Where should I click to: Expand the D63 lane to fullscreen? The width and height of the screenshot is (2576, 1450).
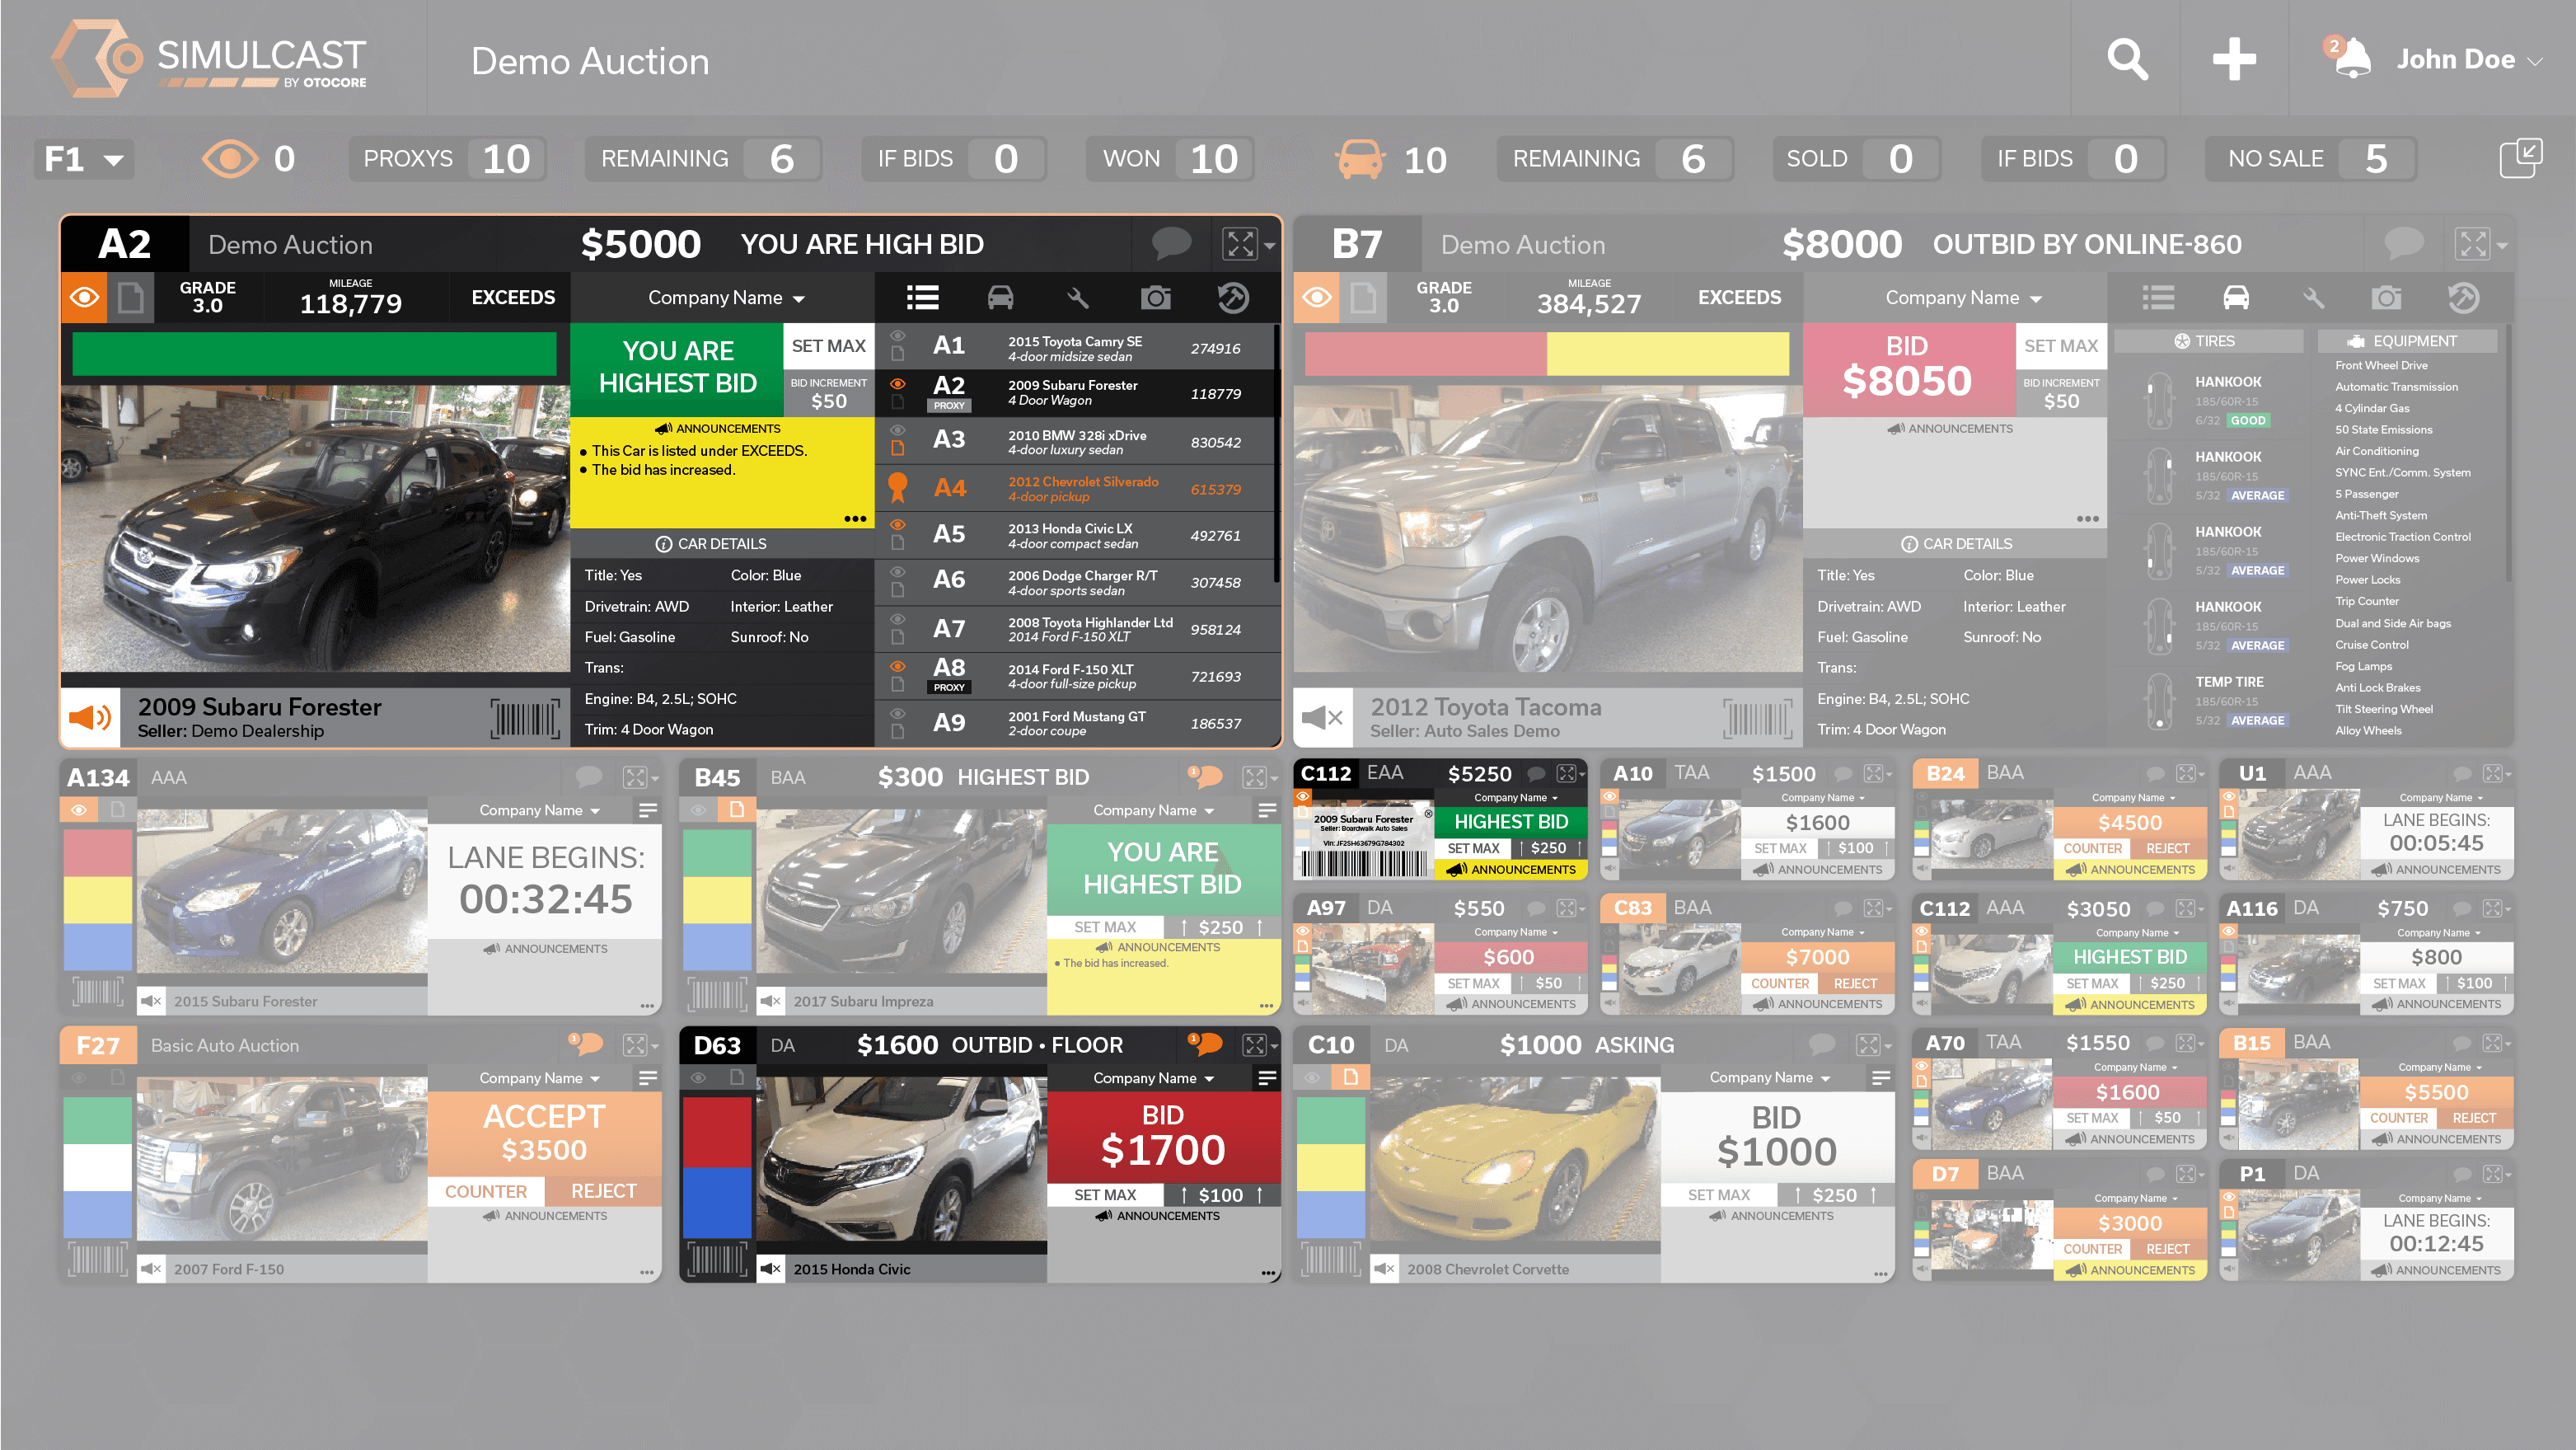point(1254,1044)
